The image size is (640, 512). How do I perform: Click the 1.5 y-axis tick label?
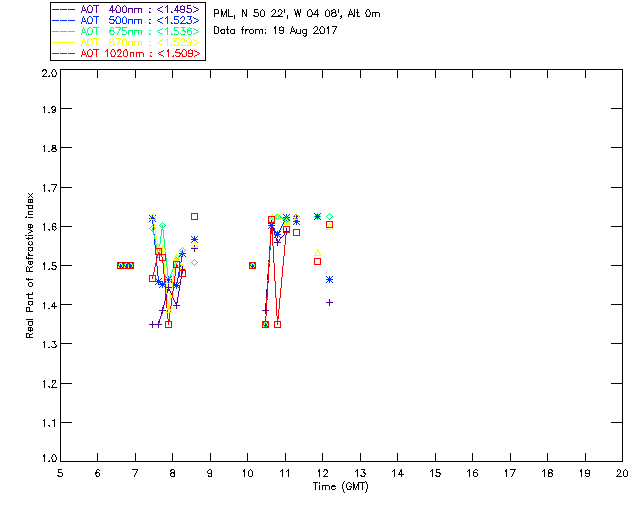(x=49, y=266)
